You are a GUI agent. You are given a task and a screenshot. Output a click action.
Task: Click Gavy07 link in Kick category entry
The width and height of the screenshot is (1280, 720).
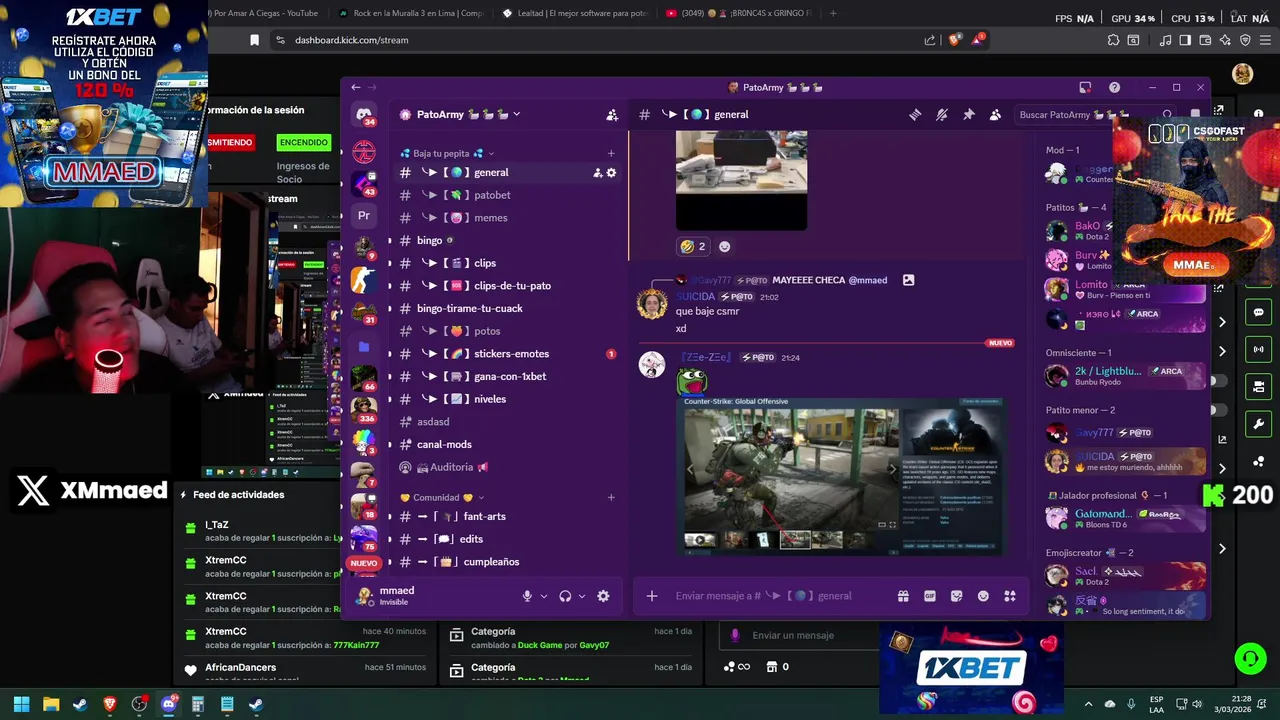594,645
